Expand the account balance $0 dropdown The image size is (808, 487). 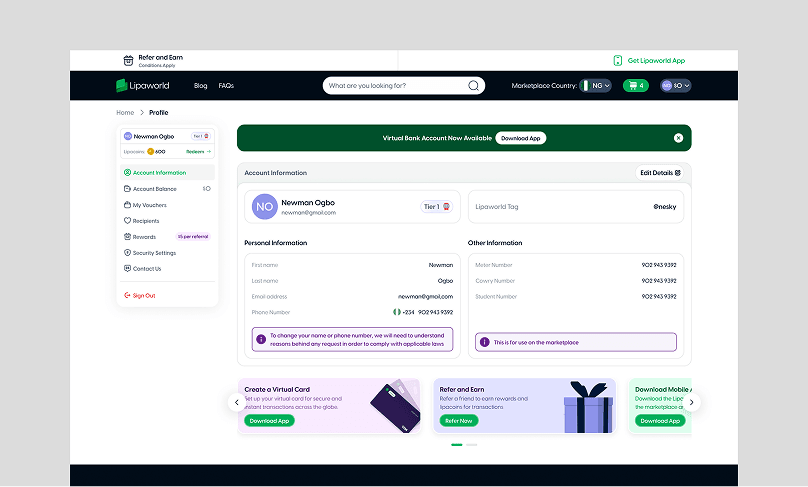click(x=676, y=86)
